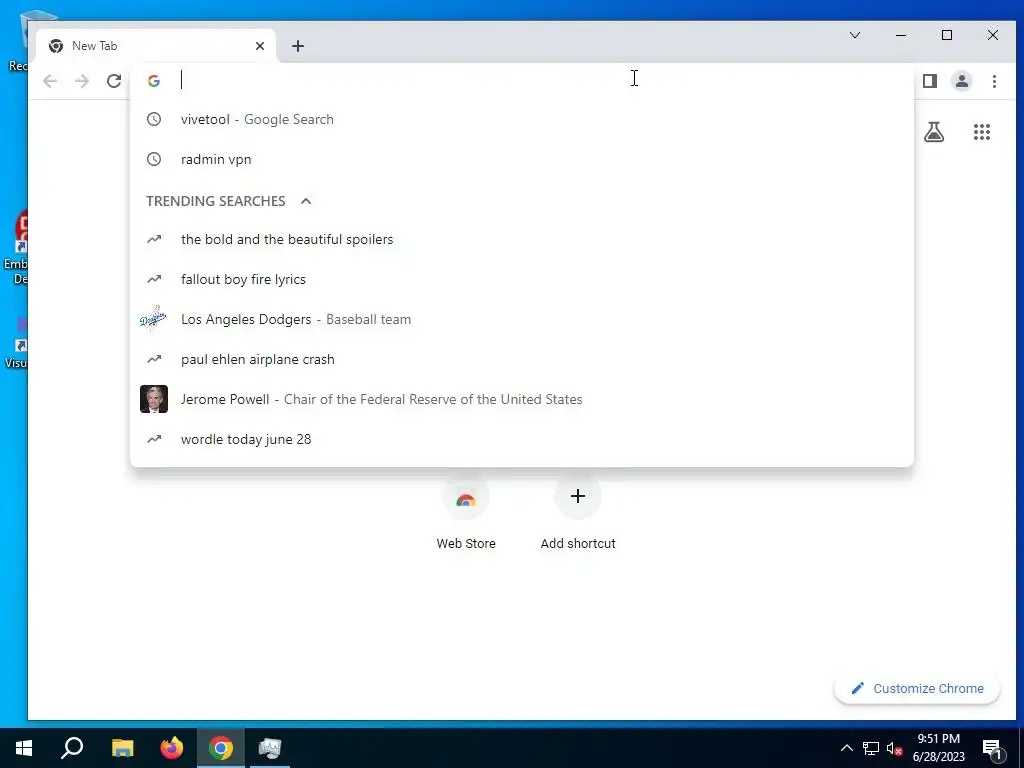Viewport: 1024px width, 768px height.
Task: Open the Chrome side panel
Action: 930,81
